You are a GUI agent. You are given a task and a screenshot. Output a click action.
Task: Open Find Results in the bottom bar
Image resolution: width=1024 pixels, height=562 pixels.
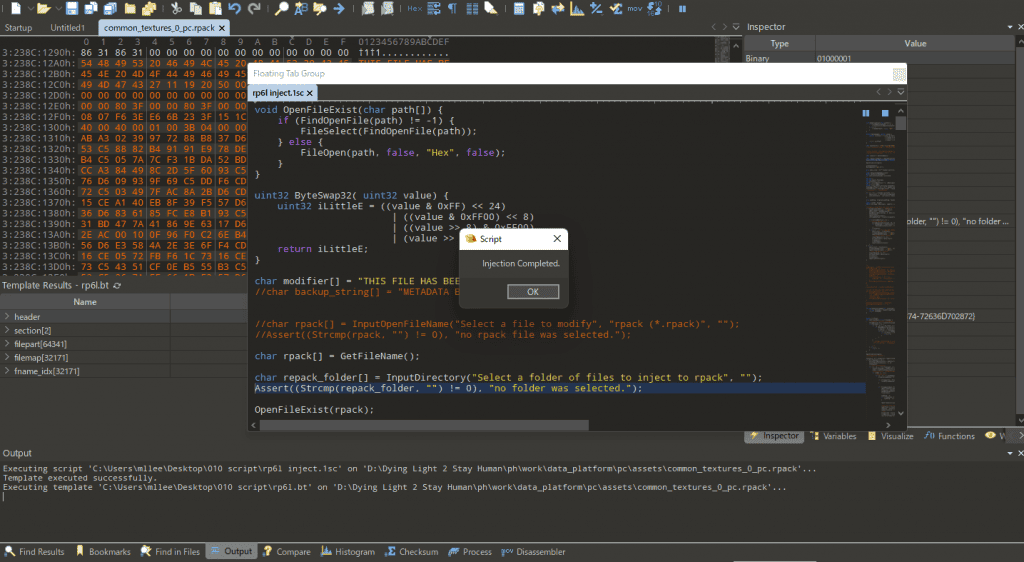(35, 552)
